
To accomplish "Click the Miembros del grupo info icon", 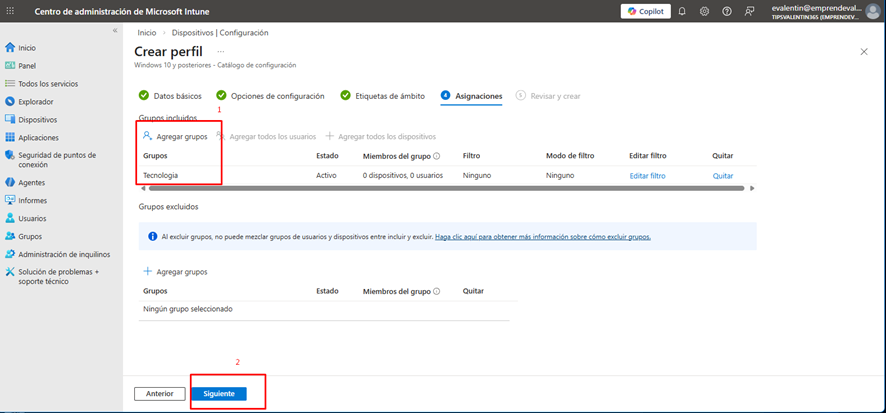I will [438, 156].
